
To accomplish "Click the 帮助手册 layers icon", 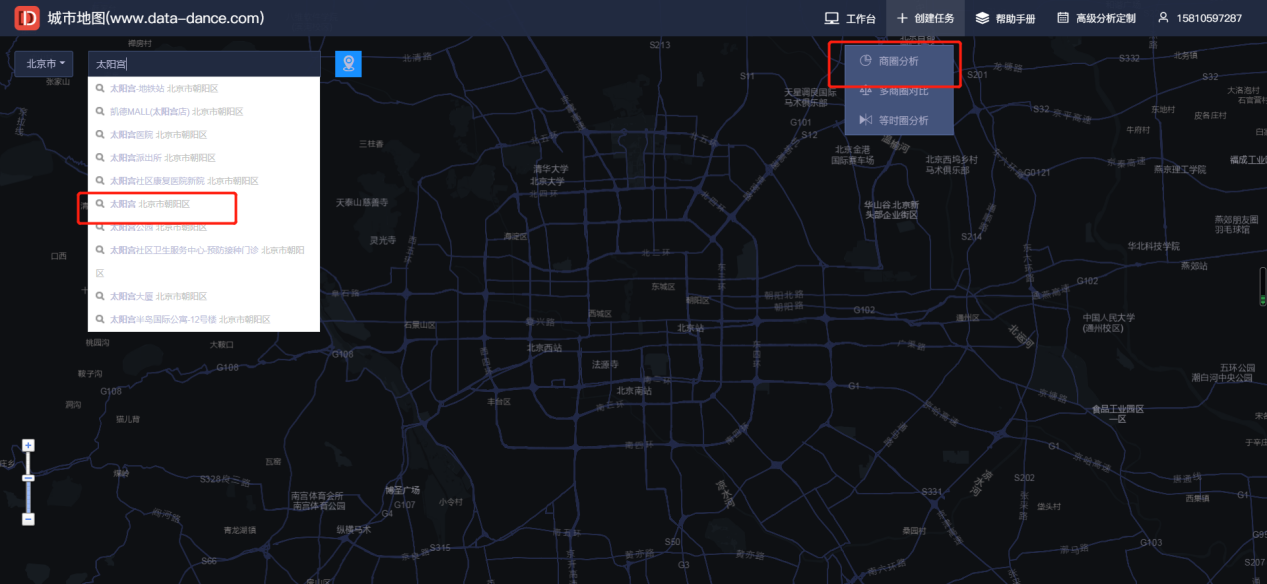I will tap(982, 18).
